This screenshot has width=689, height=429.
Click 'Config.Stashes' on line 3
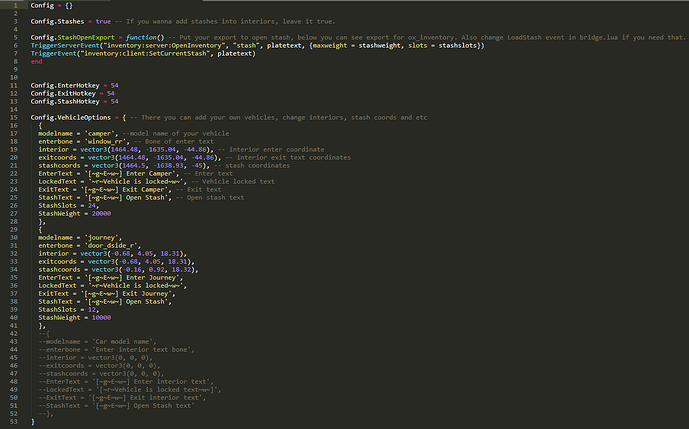coord(57,21)
